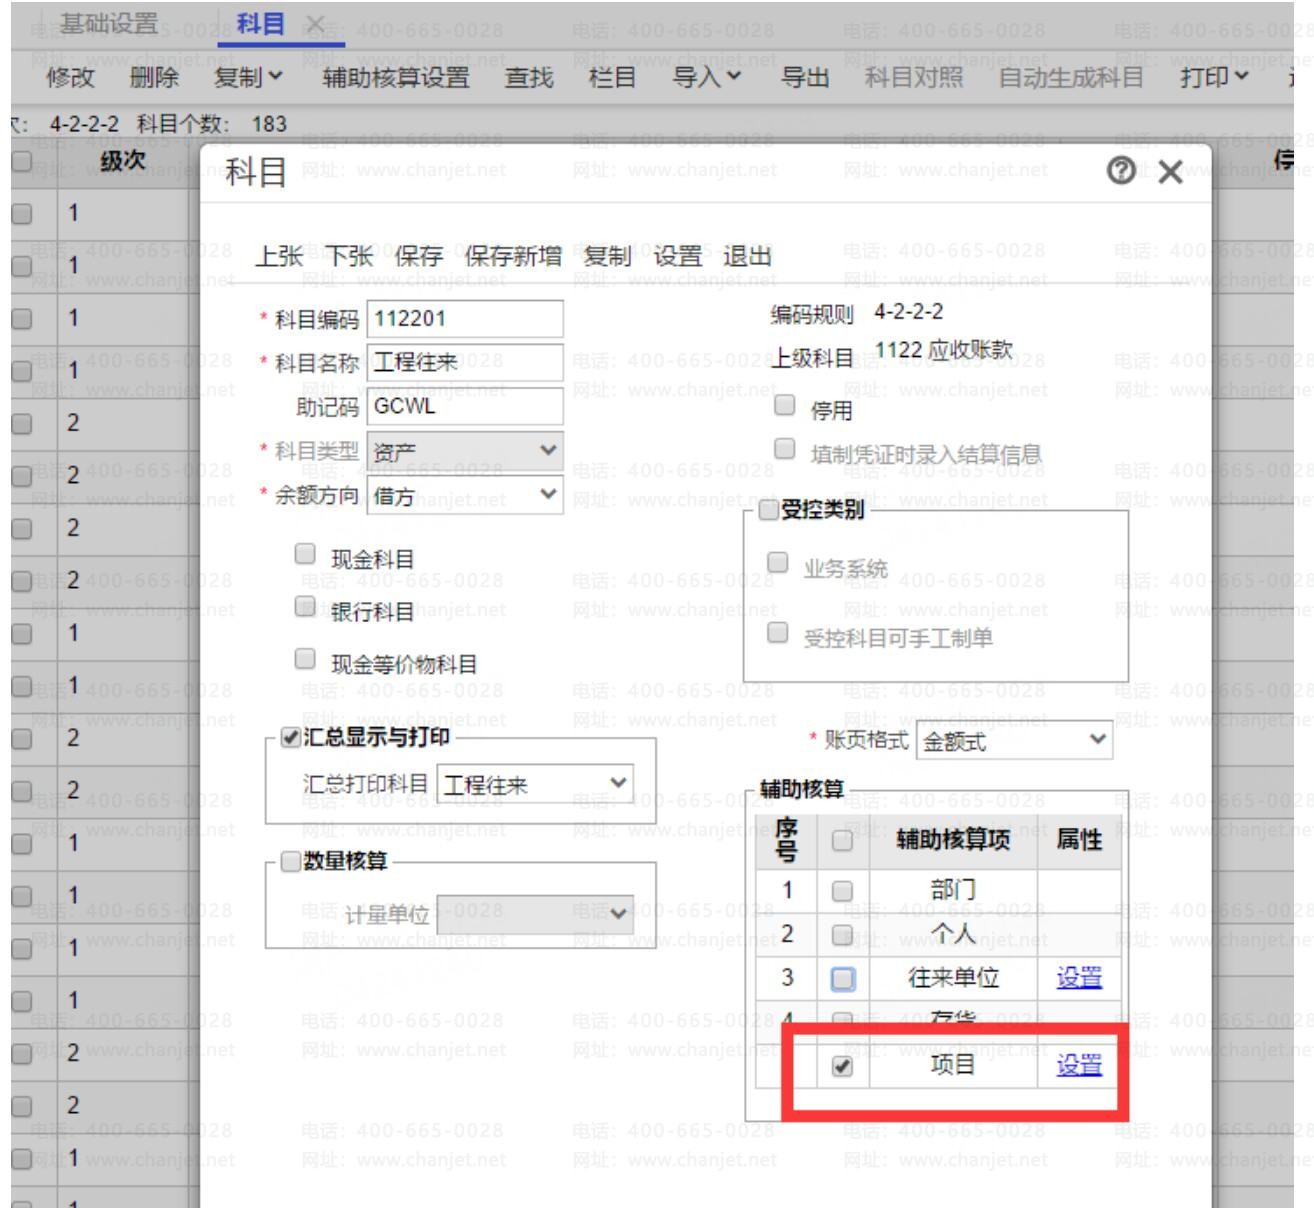This screenshot has width=1314, height=1208.
Task: Close the 科目 tab with its X
Action: coord(314,23)
